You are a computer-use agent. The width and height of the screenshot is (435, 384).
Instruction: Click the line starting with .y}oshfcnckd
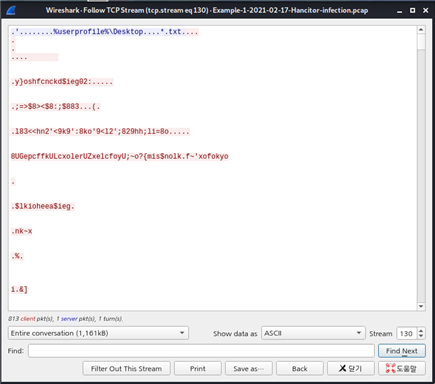(x=62, y=82)
